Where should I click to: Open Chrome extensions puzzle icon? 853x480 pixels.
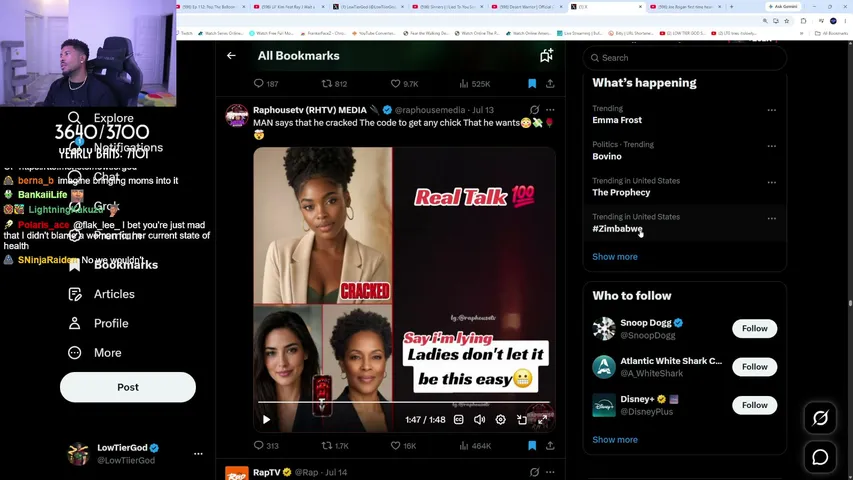803,21
